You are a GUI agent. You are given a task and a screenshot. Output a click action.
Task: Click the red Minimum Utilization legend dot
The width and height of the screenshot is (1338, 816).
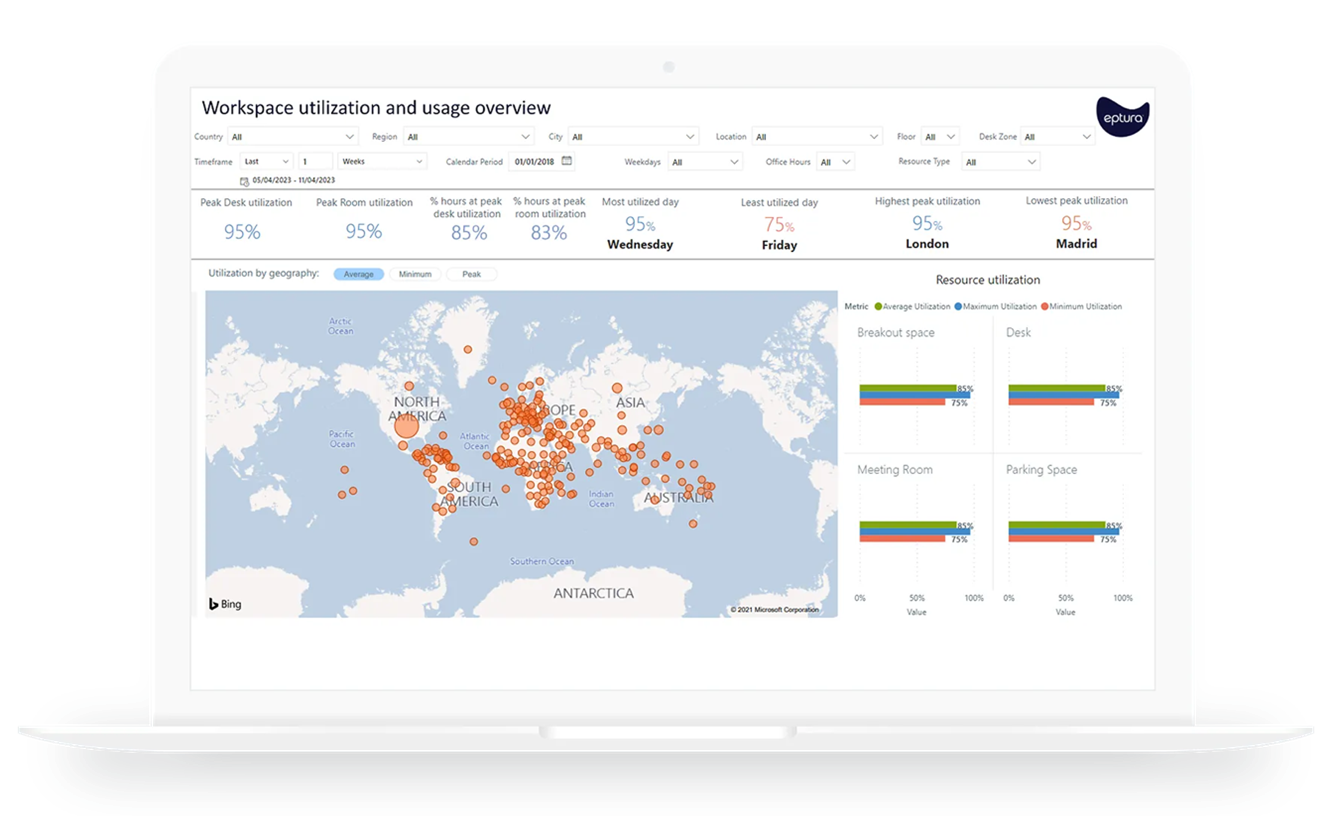[x=1045, y=307]
